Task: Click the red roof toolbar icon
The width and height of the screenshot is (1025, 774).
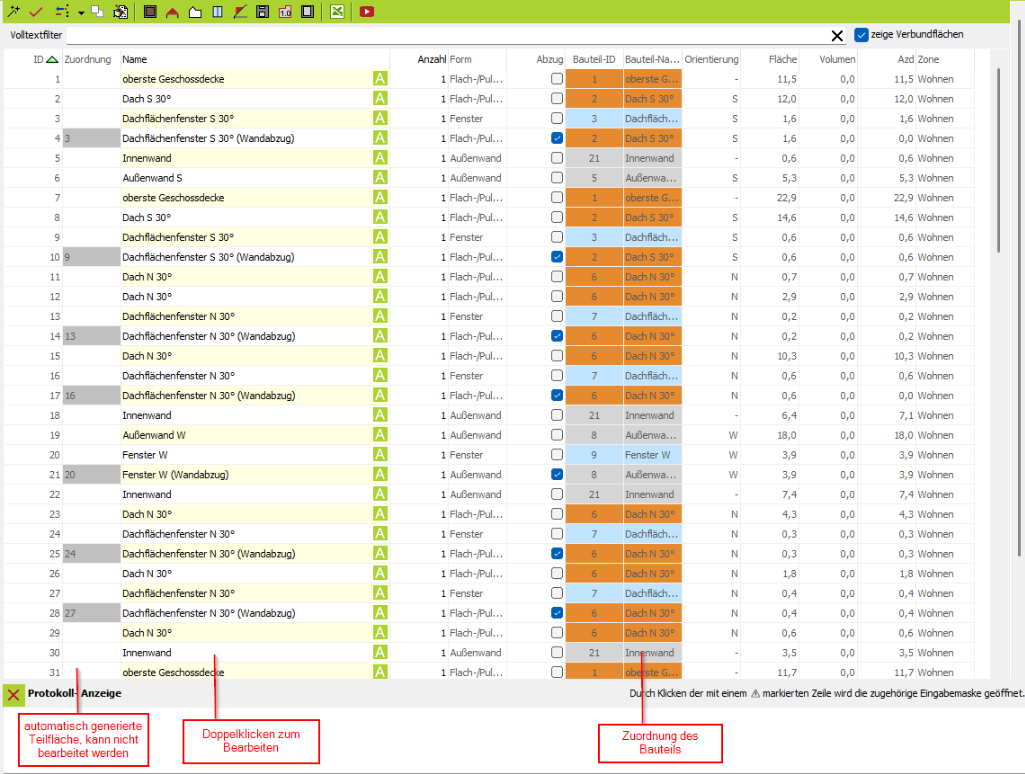Action: (173, 12)
